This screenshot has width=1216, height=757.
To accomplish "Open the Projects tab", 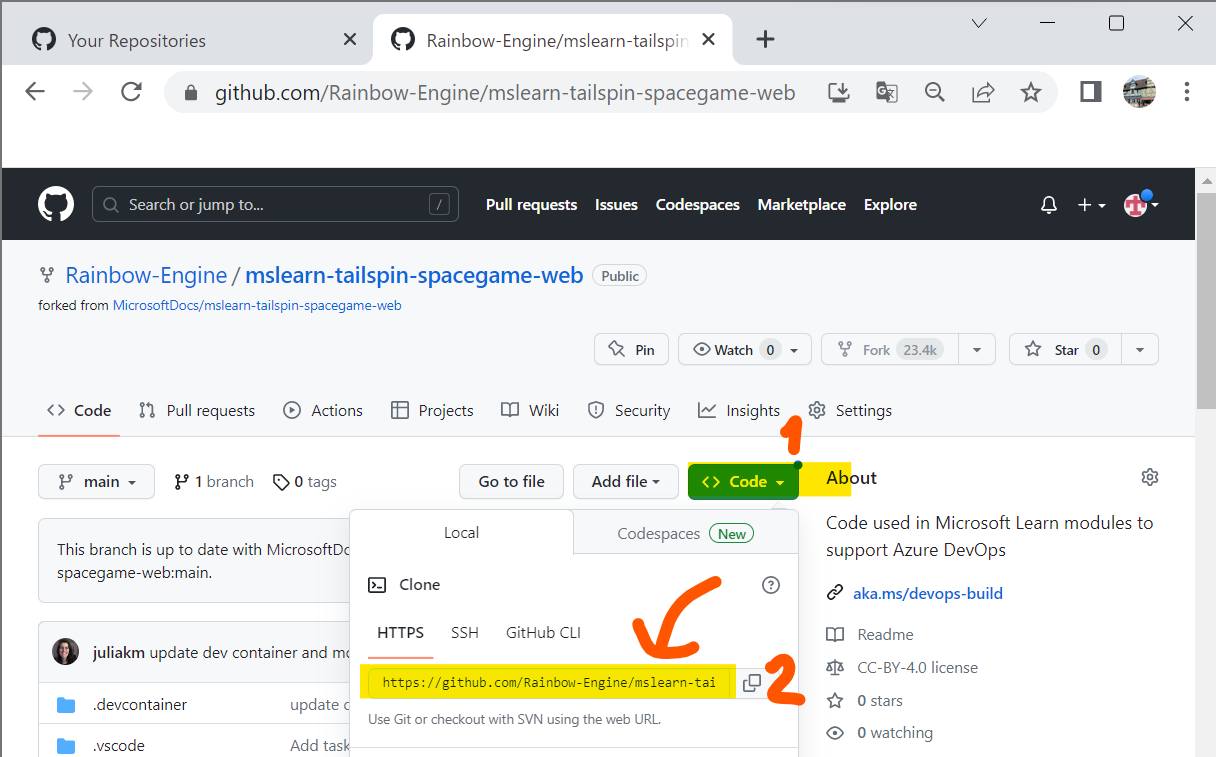I will point(432,410).
